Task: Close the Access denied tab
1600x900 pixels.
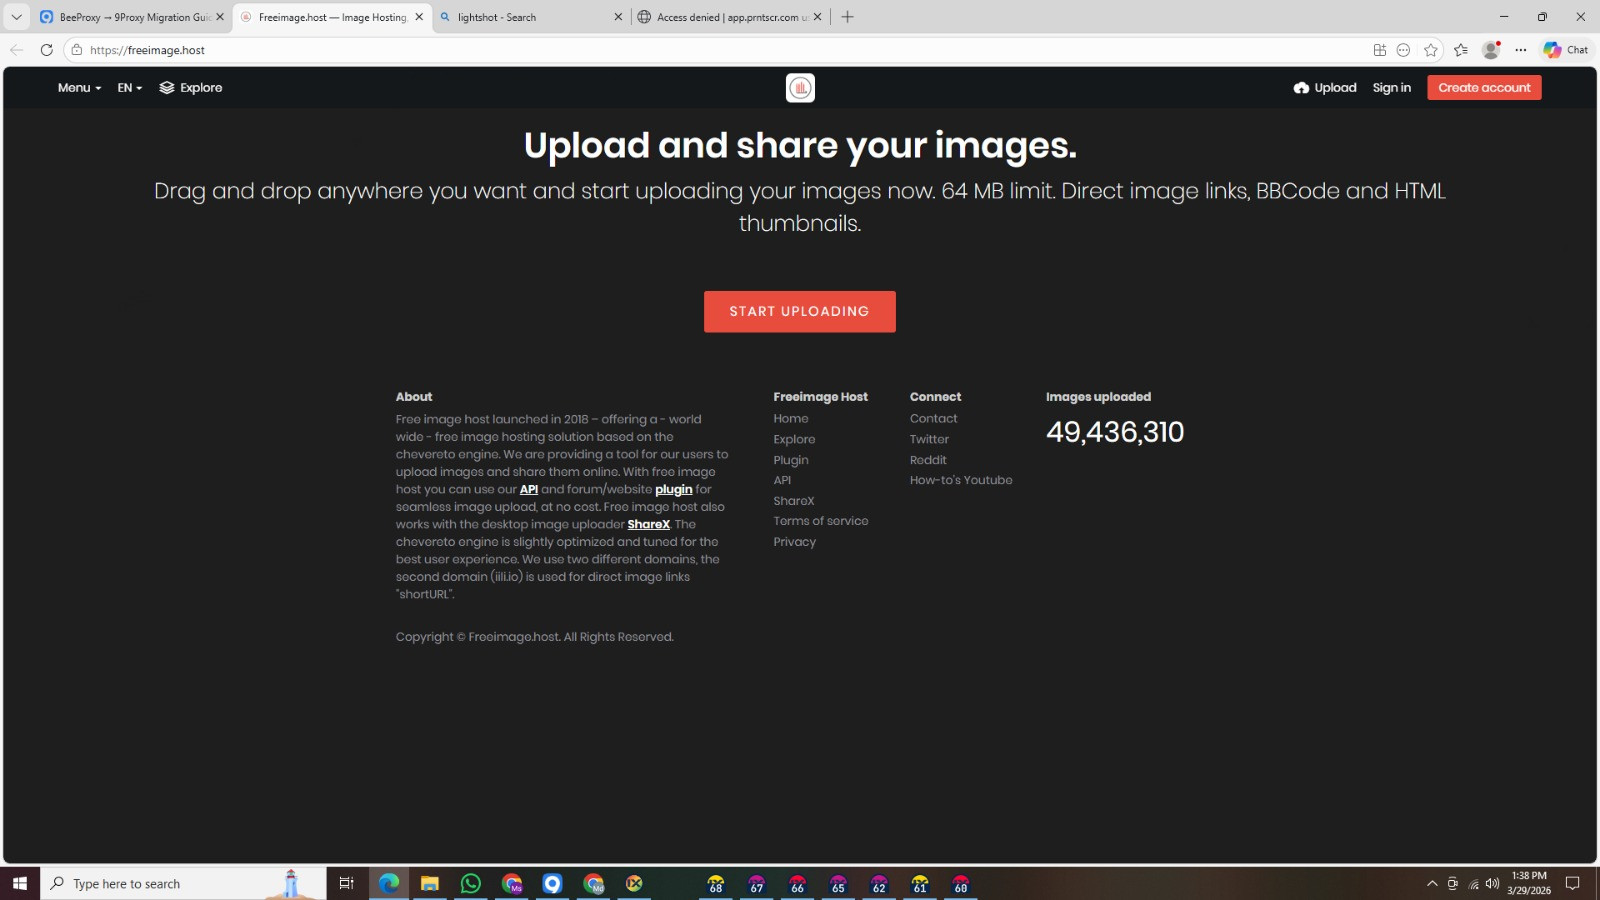Action: 818,17
